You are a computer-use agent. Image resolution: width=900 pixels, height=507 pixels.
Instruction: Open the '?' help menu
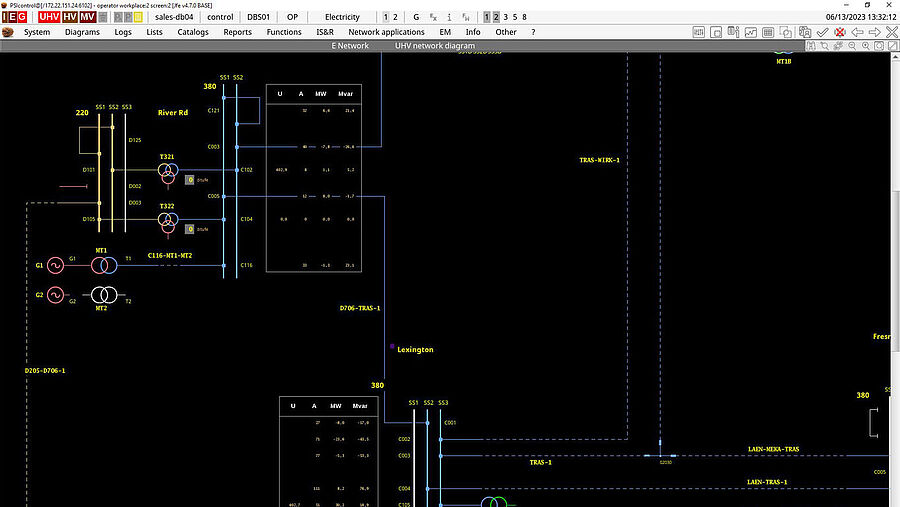(x=533, y=32)
